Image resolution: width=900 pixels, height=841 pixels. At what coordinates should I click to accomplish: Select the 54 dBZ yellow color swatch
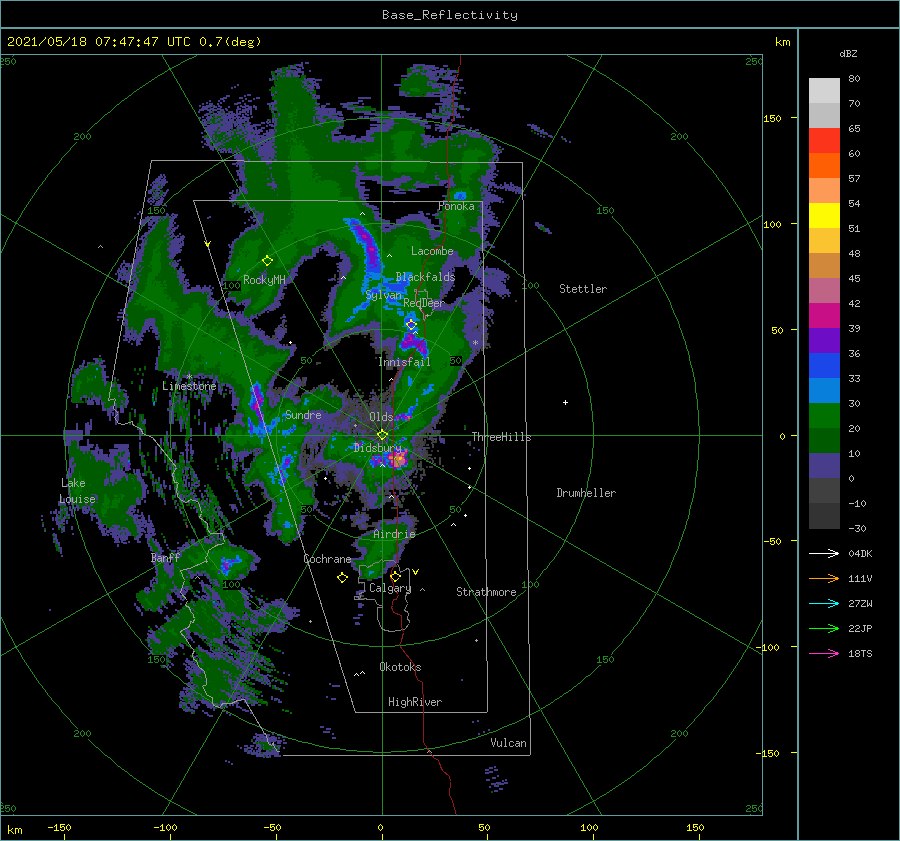(x=824, y=215)
